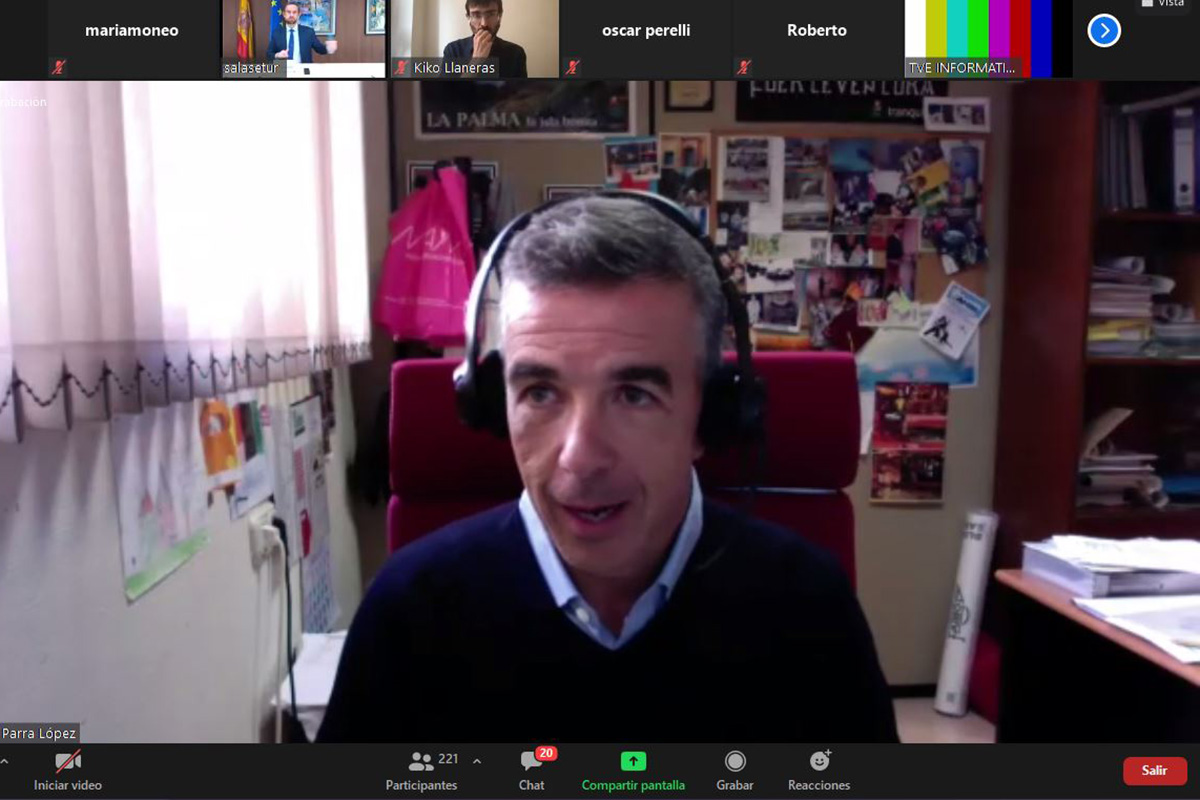Click the muted mic on mariamoneo tile
Screen dimensions: 1200x800
60,68
